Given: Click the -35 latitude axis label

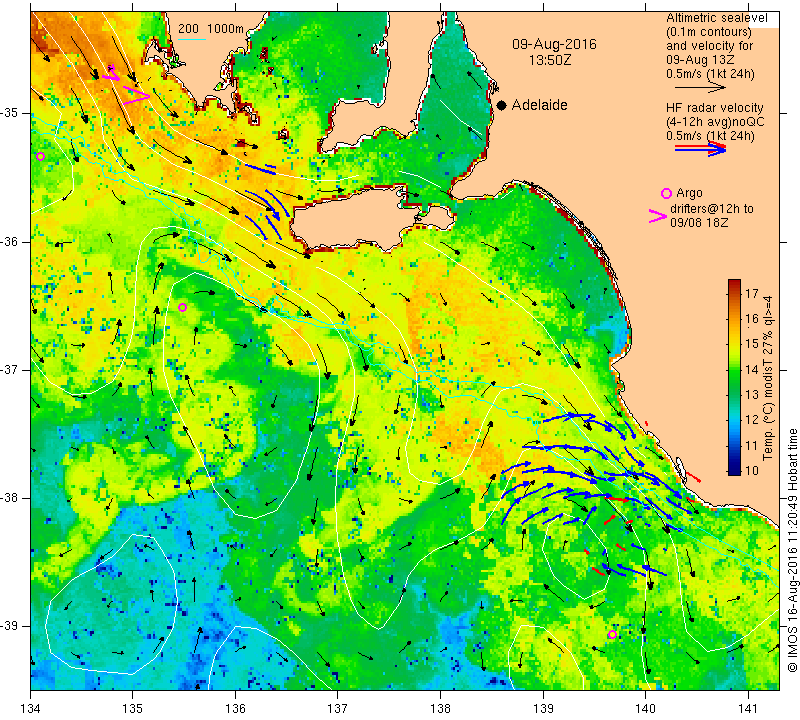Looking at the screenshot, I should pyautogui.click(x=11, y=113).
